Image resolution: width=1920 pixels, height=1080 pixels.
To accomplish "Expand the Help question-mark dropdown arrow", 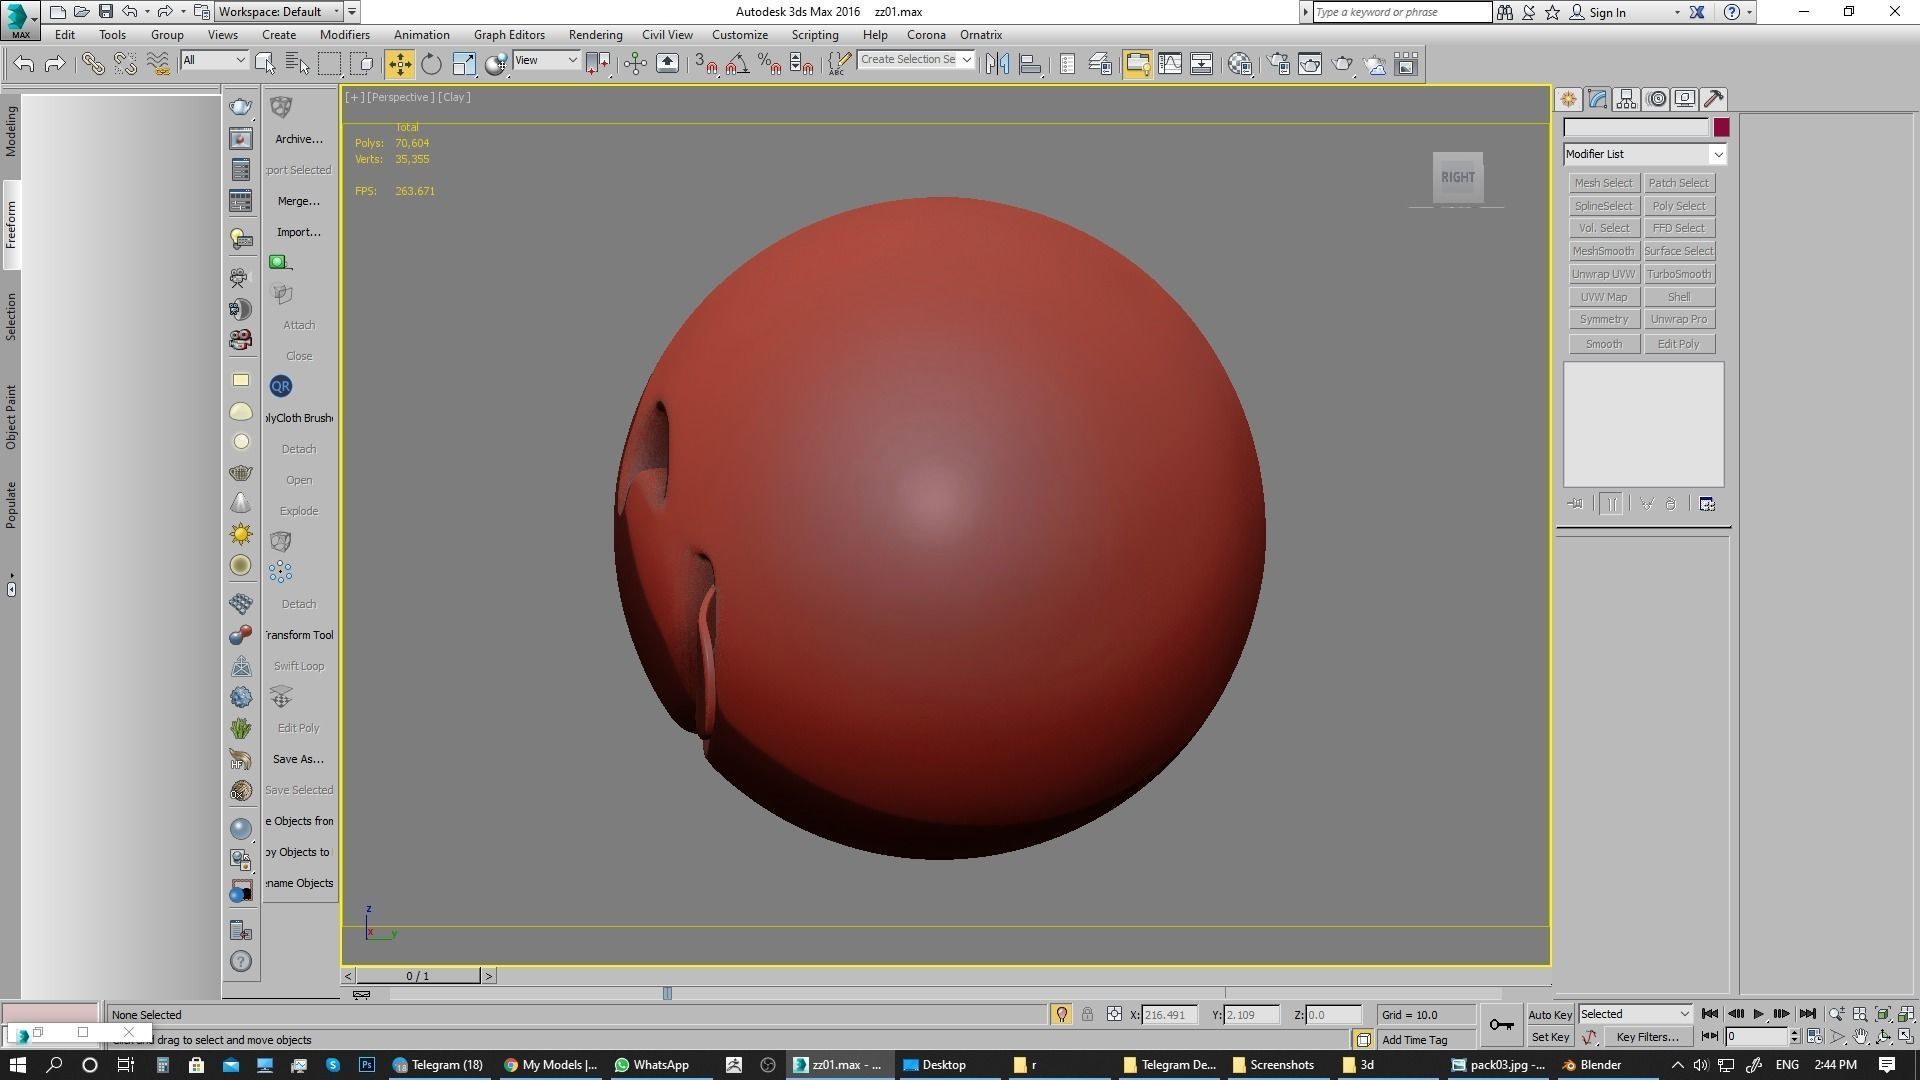I will (1749, 12).
